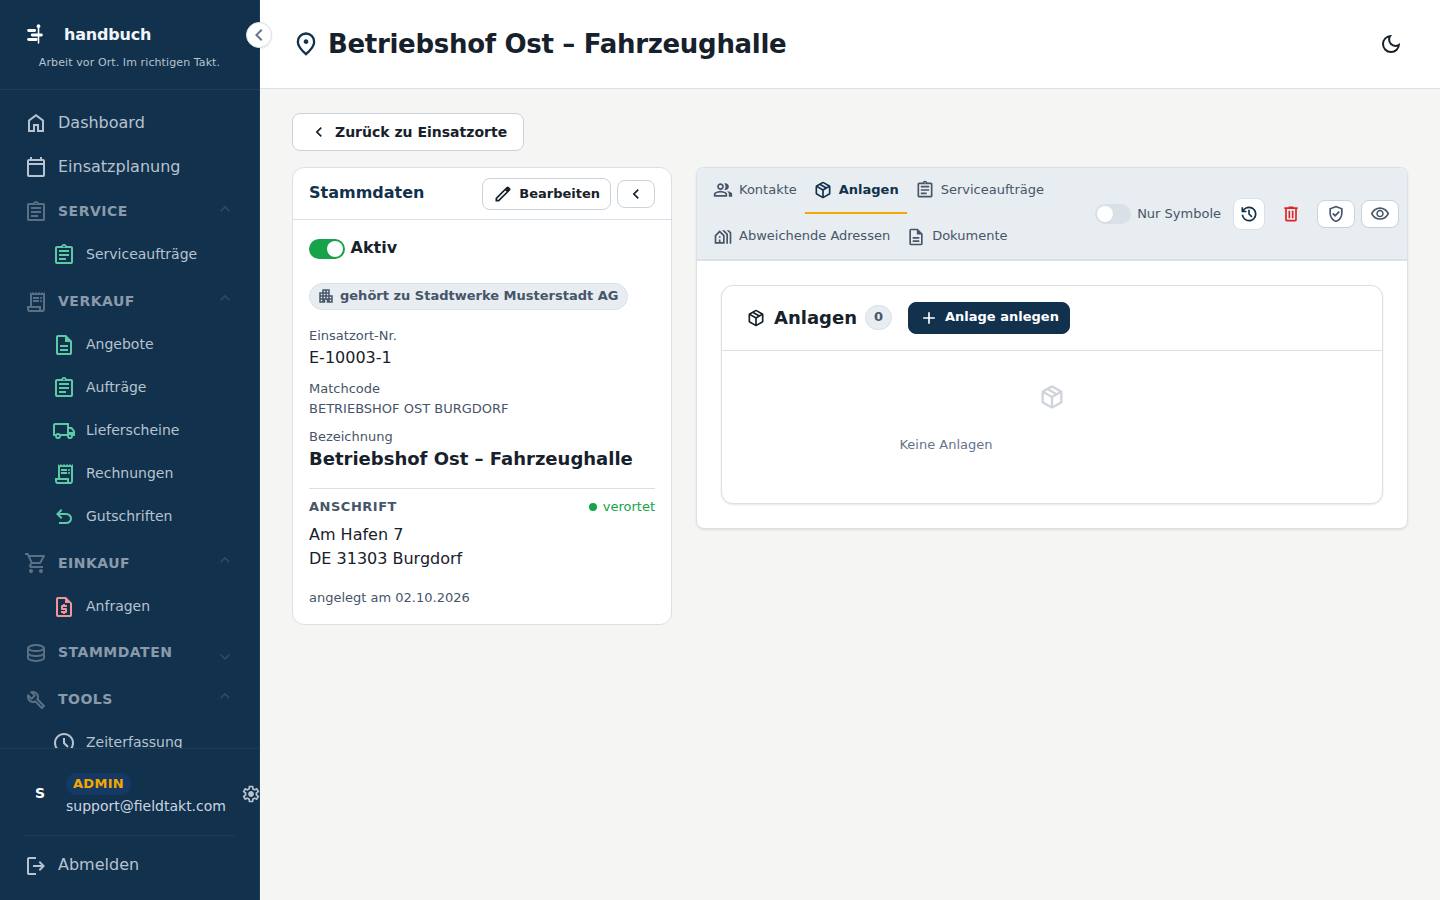
Task: Click Anlage anlegen button
Action: [989, 318]
